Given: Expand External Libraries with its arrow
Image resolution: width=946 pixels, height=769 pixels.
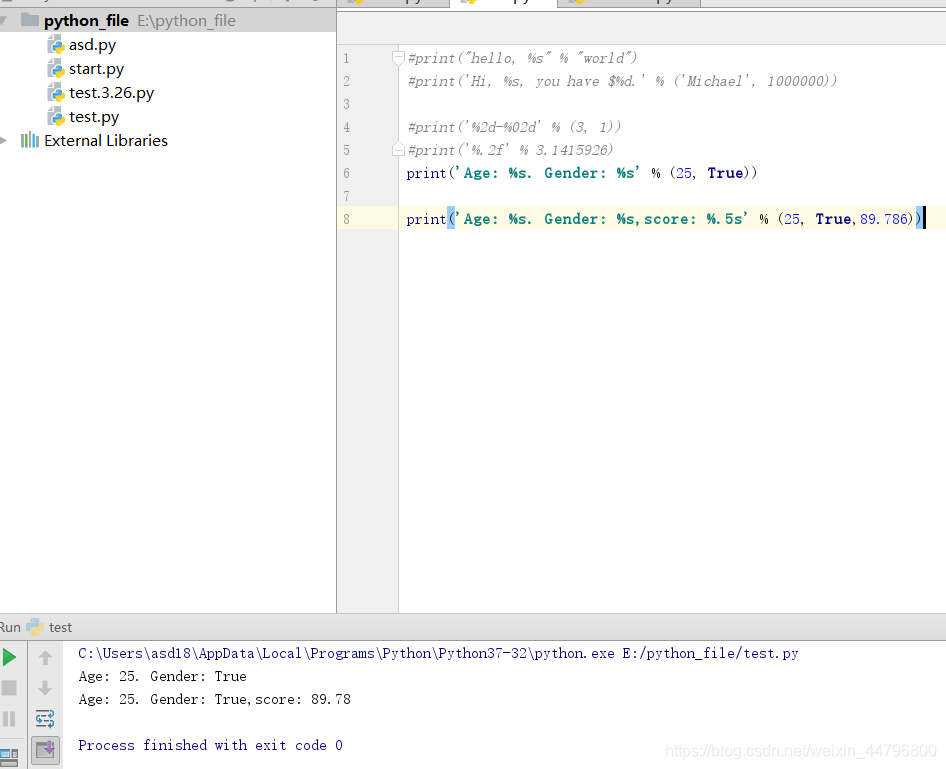Looking at the screenshot, I should click(x=4, y=141).
